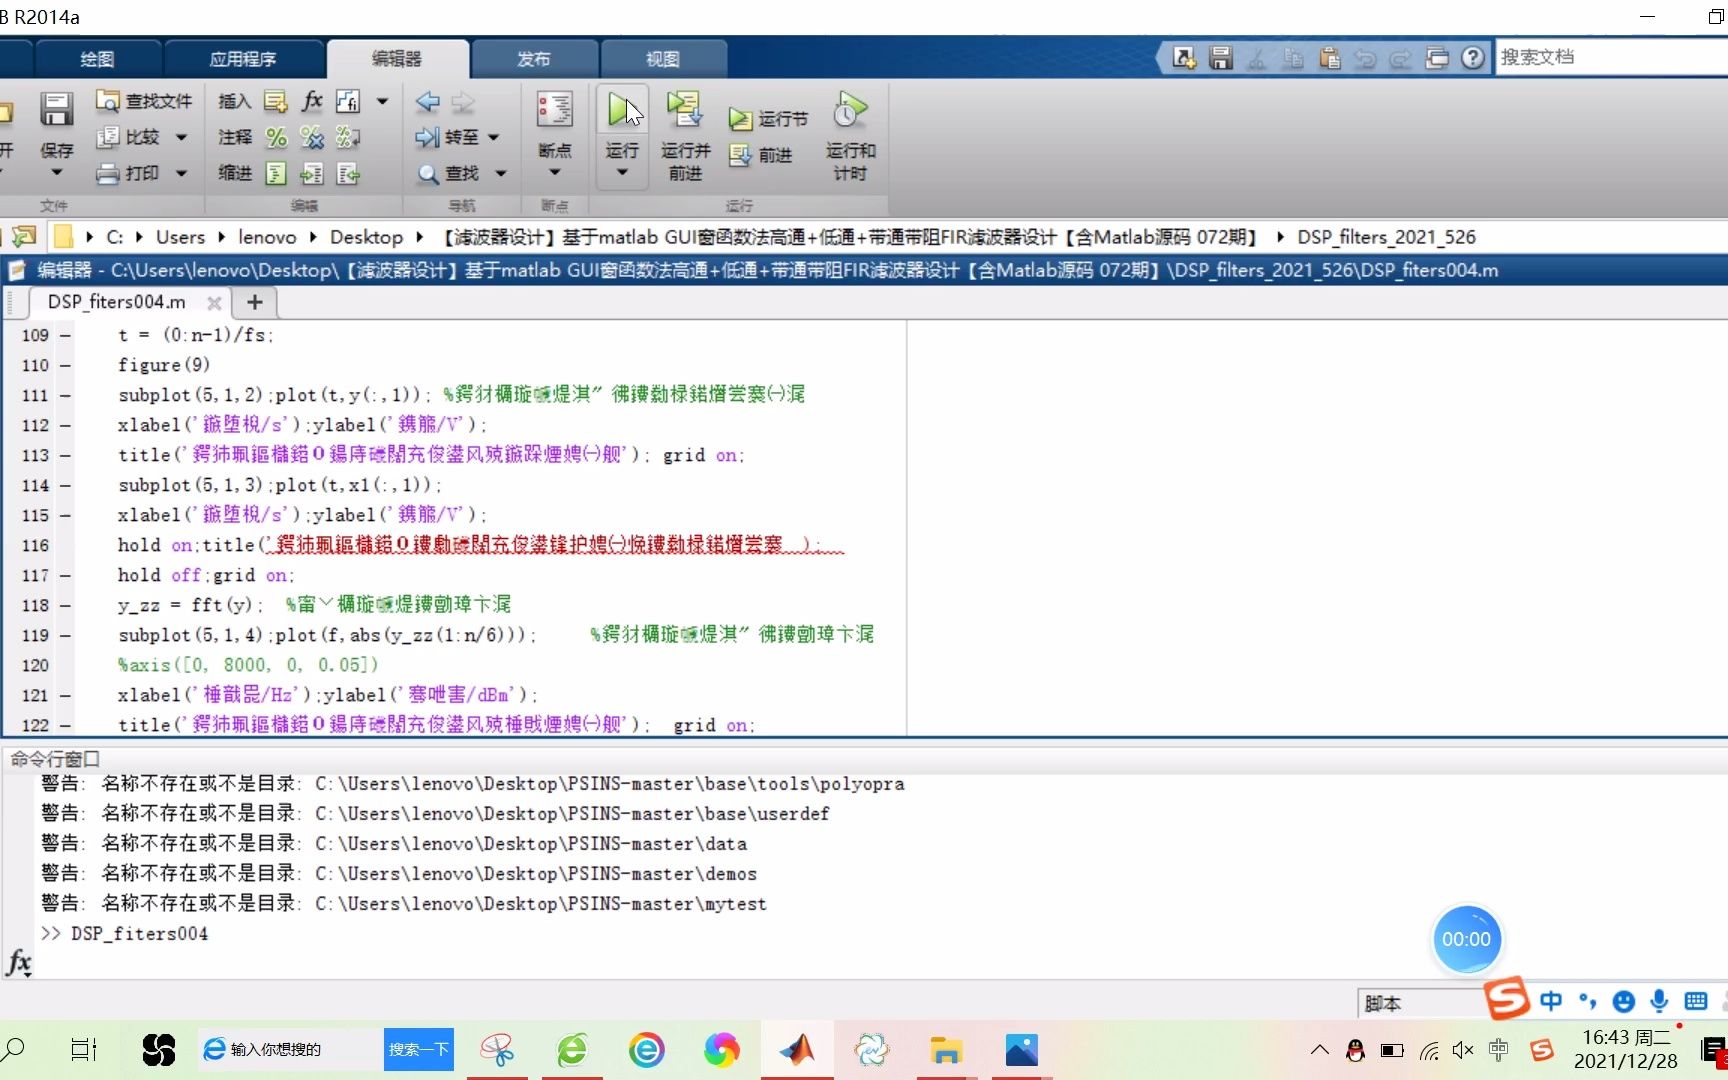Click the fixed-point Fi insert icon

[347, 101]
